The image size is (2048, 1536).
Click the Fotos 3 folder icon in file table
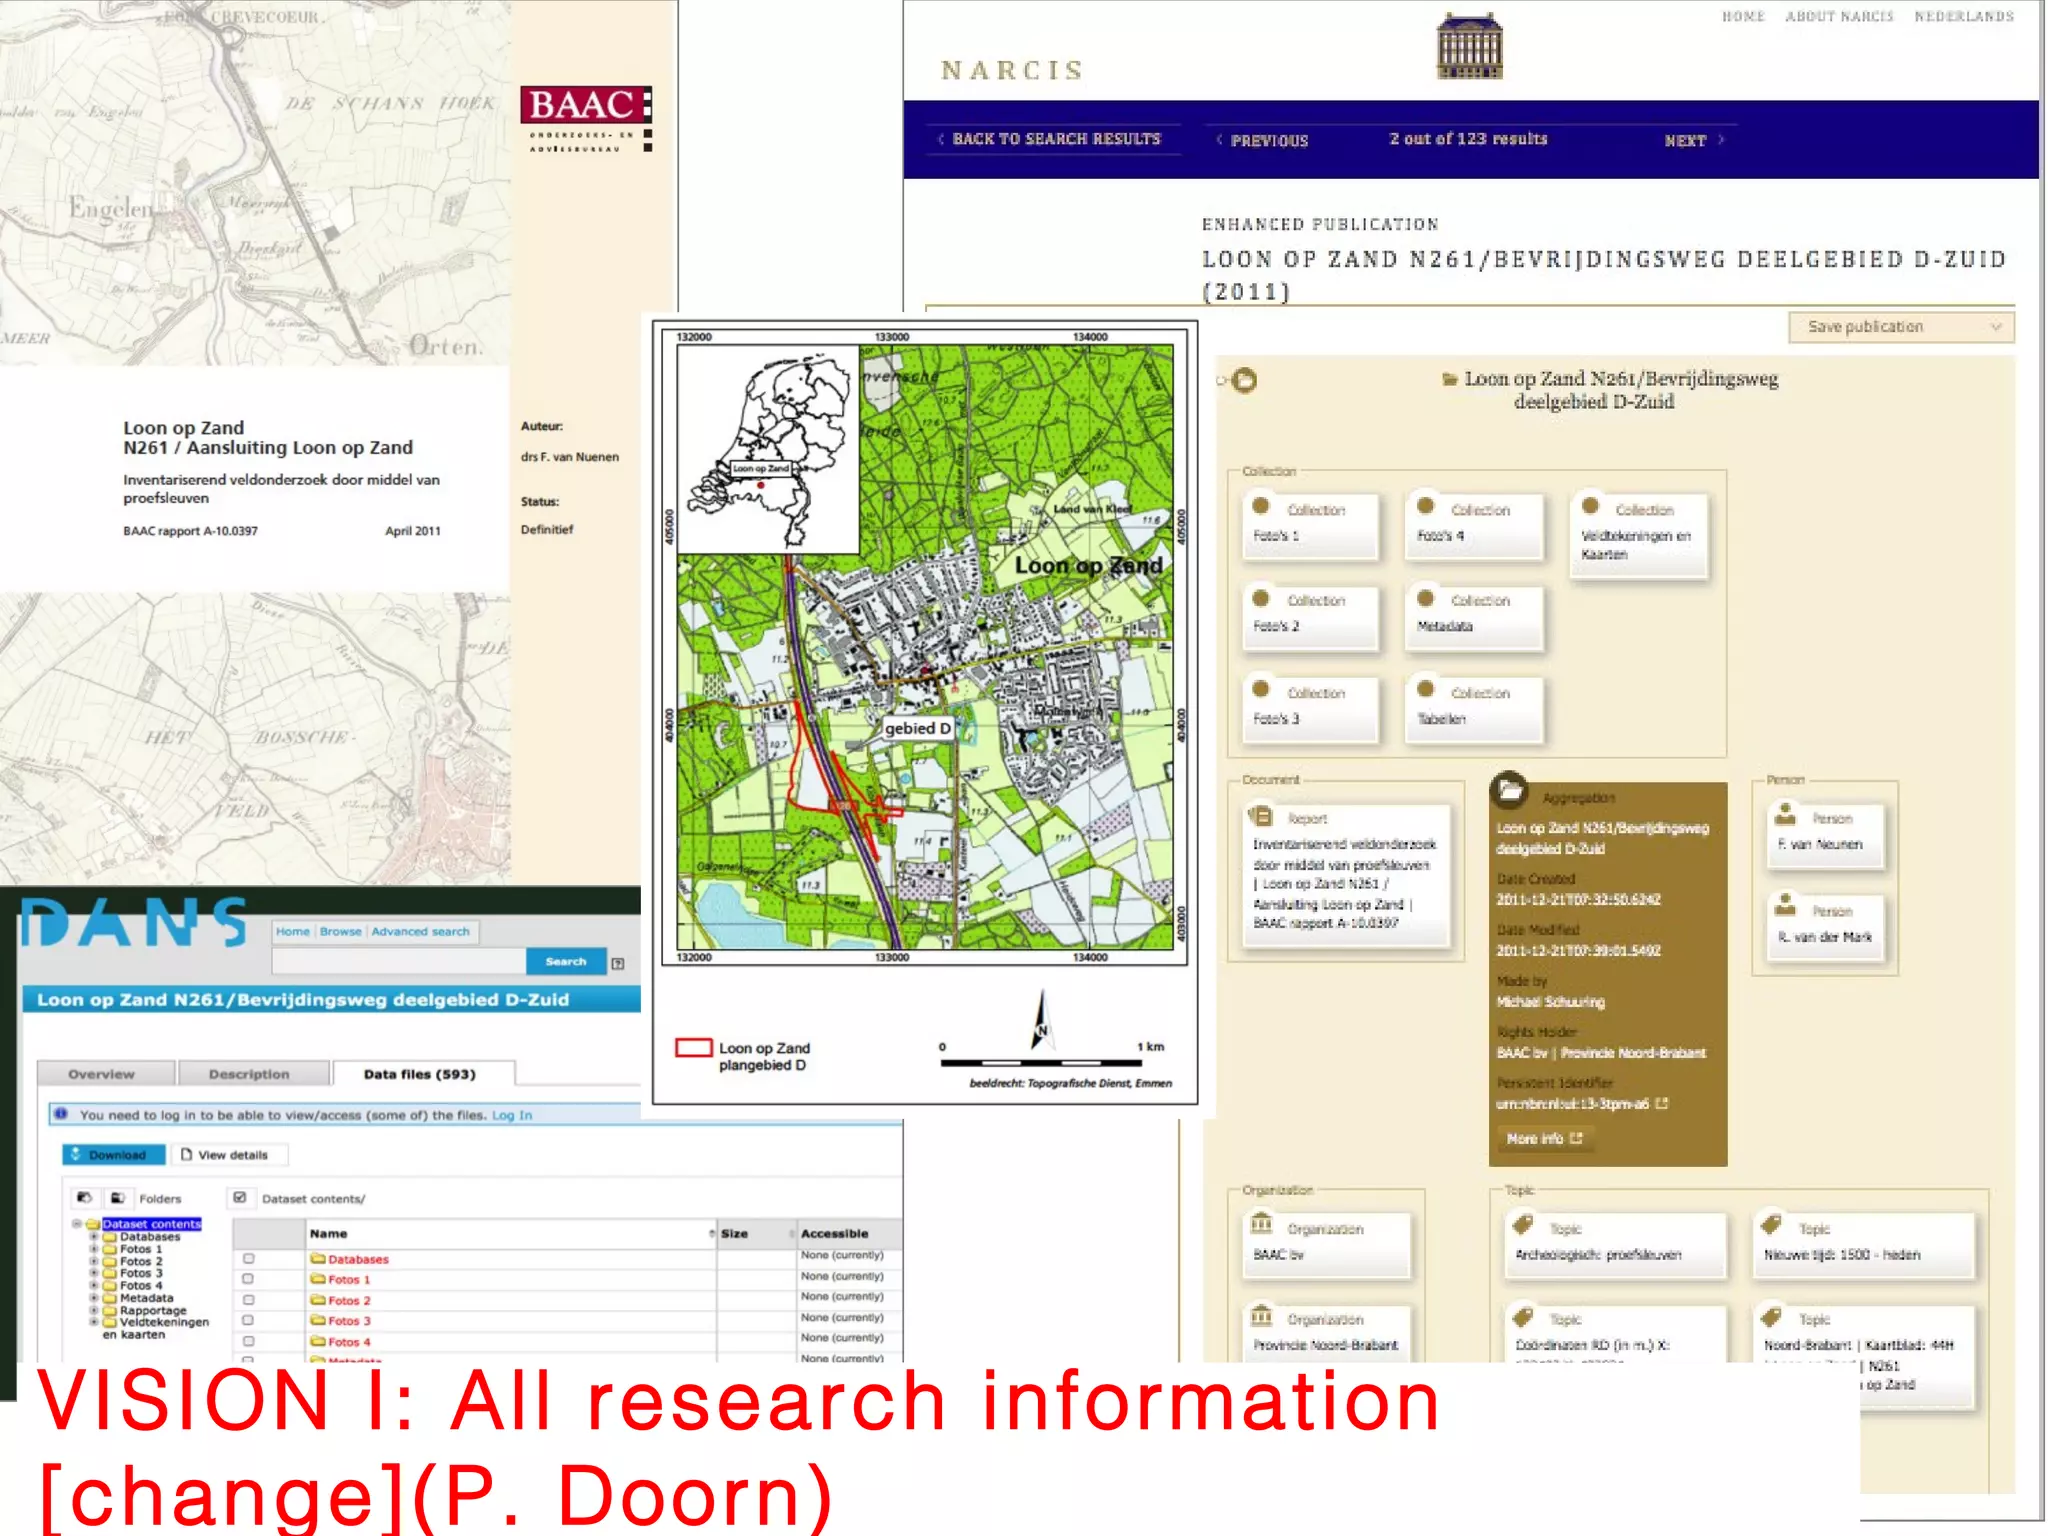click(x=318, y=1321)
